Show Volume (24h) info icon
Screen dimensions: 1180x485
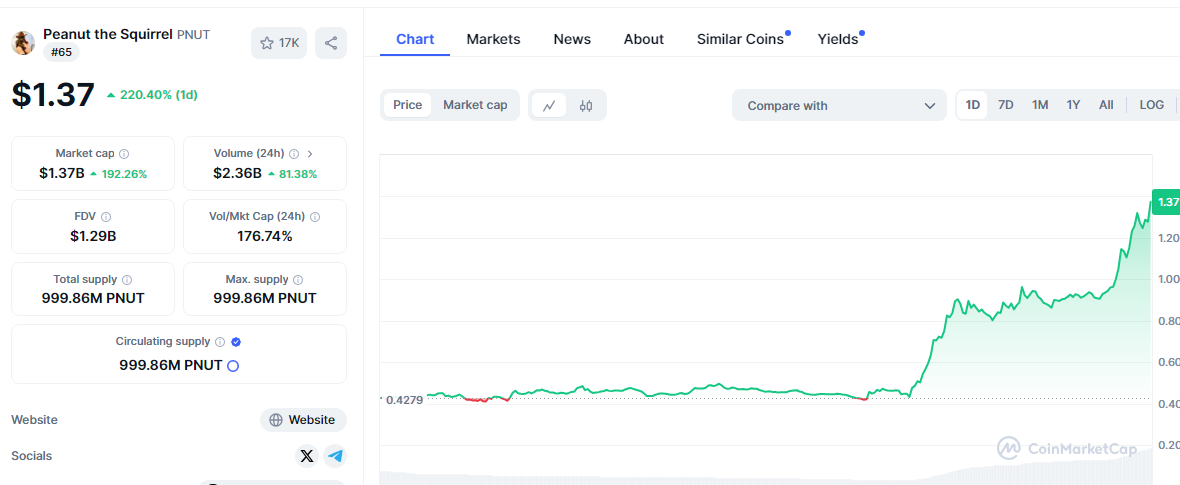click(294, 154)
